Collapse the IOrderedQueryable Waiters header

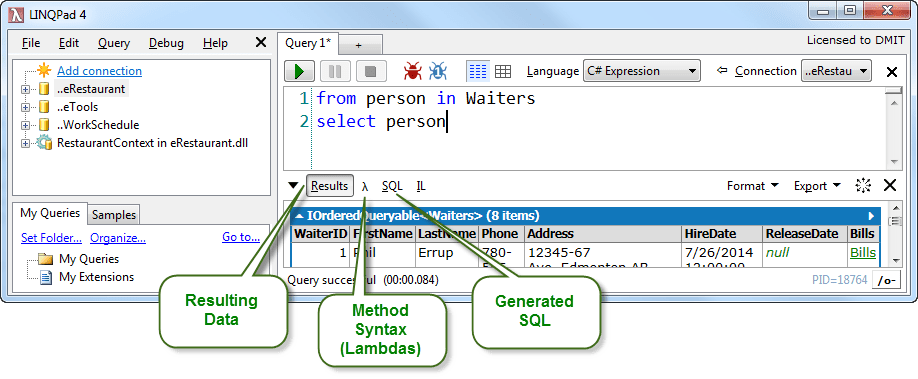click(x=299, y=216)
